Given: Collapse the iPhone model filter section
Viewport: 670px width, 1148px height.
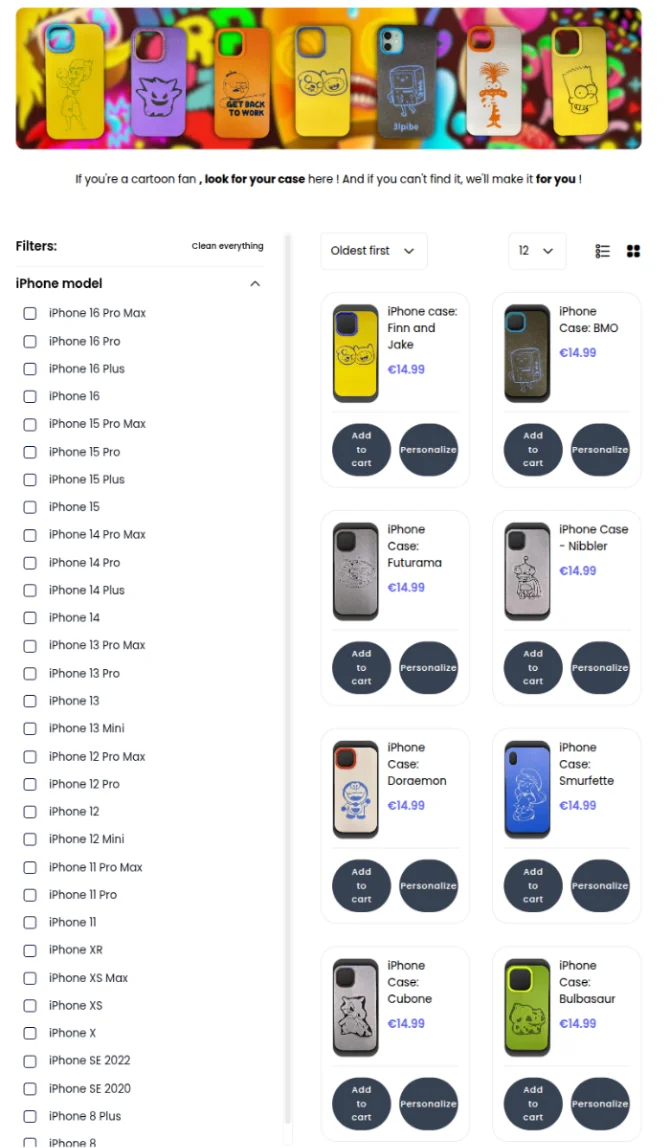Looking at the screenshot, I should pos(255,284).
